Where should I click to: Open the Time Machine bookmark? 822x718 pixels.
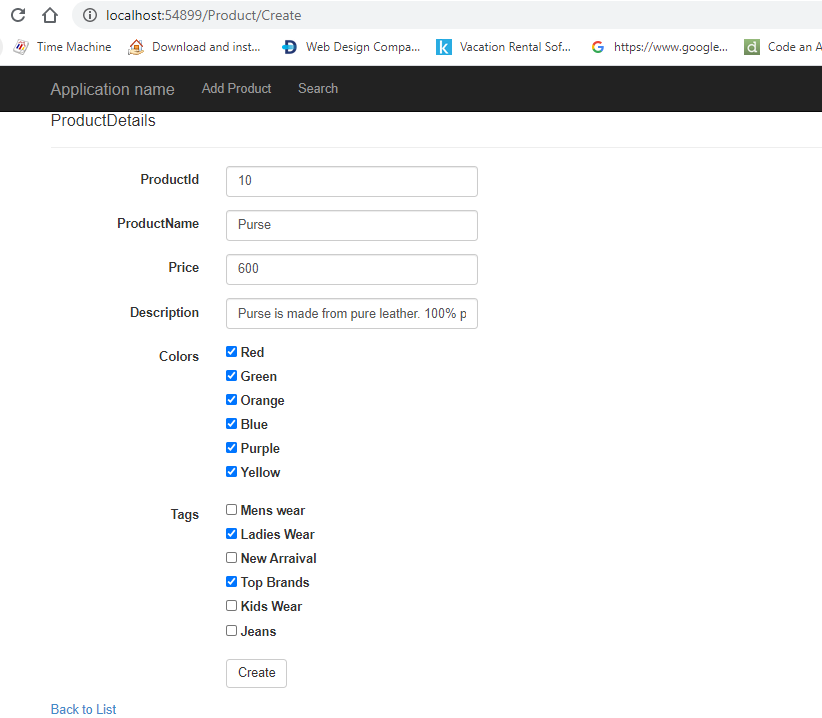pyautogui.click(x=62, y=47)
